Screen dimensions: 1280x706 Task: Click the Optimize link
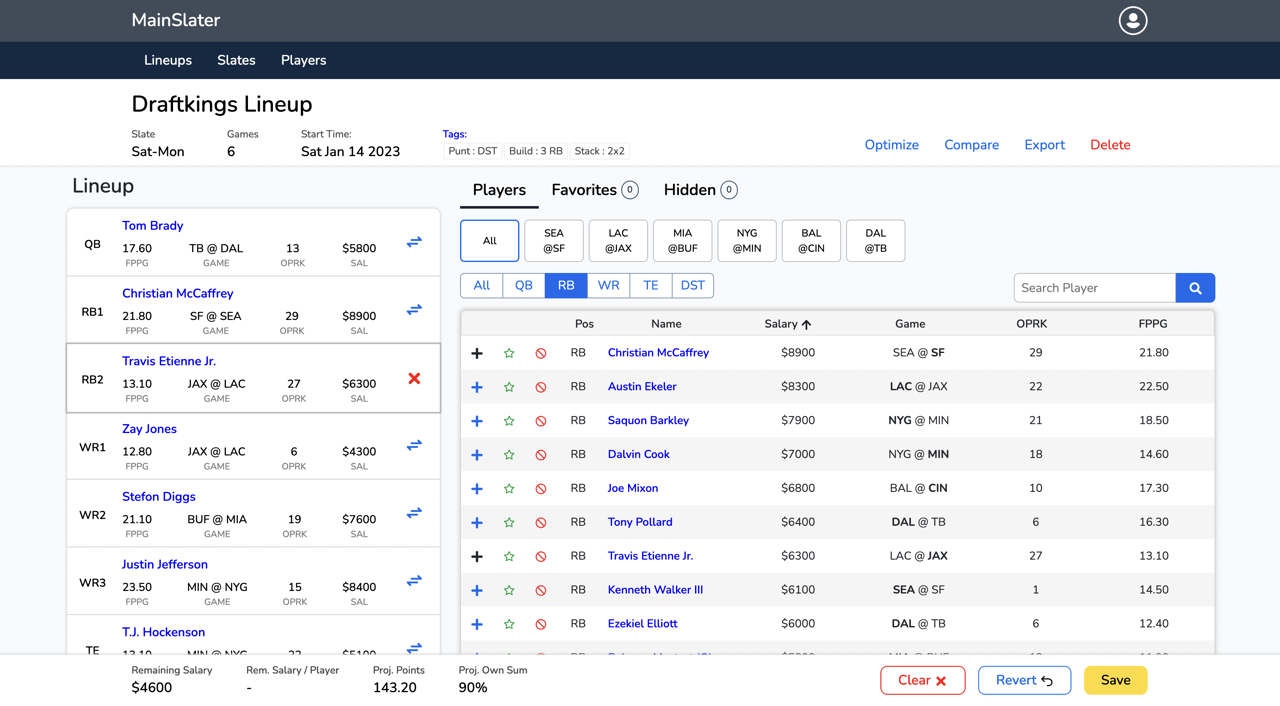point(891,145)
